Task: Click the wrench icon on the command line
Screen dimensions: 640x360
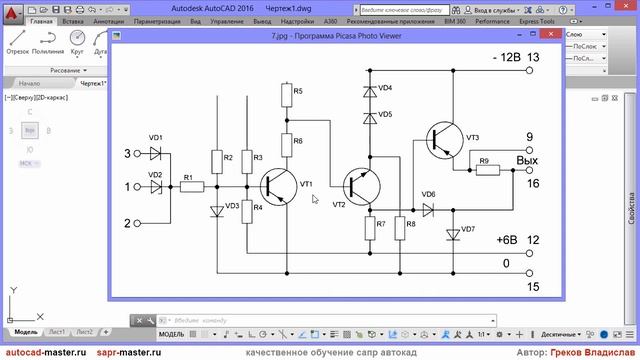Action: point(150,320)
